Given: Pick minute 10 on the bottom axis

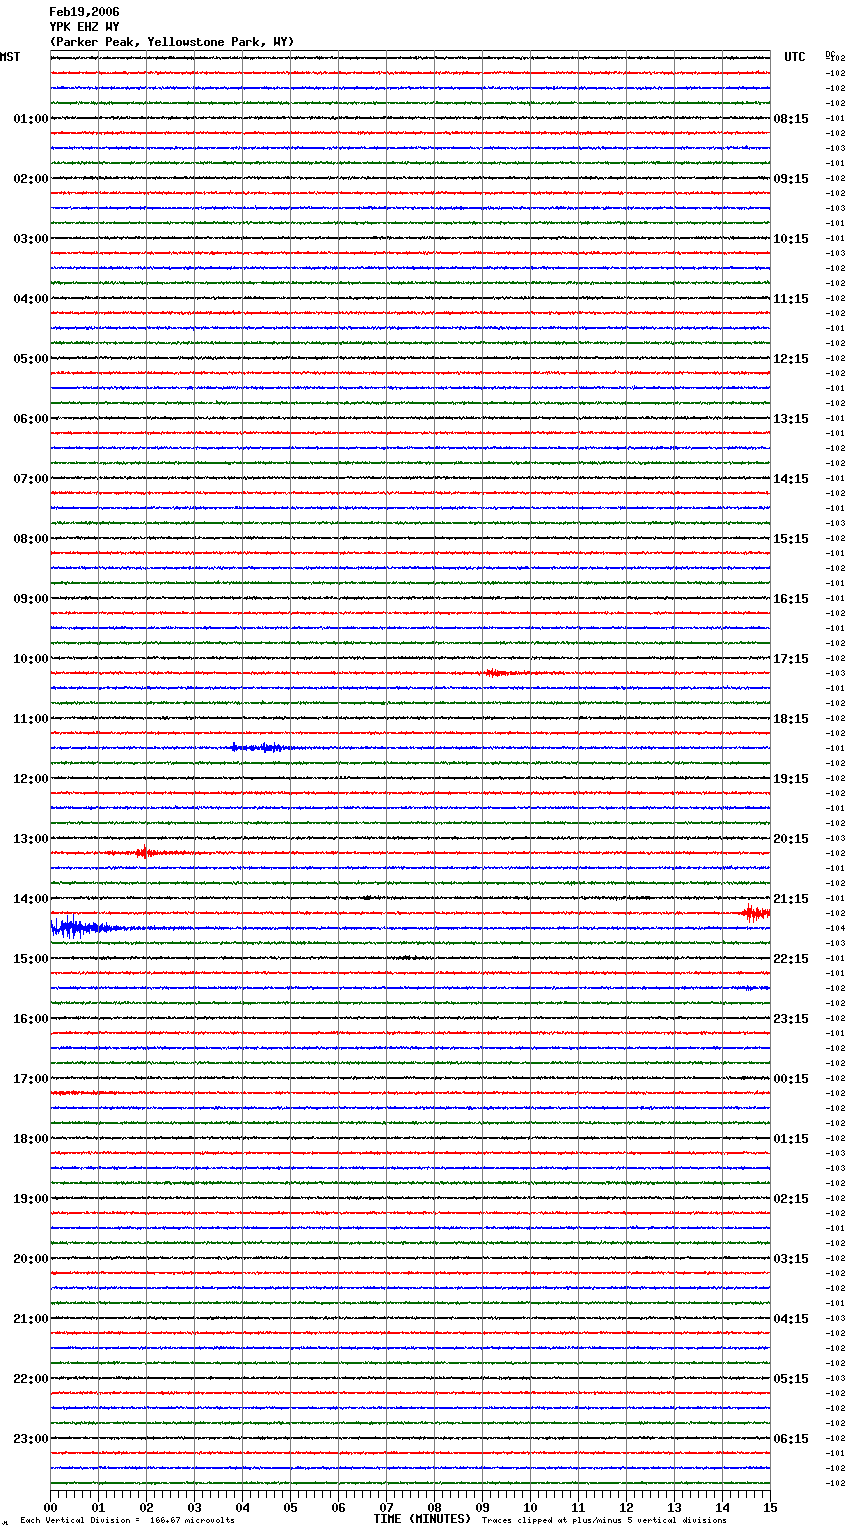Looking at the screenshot, I should pyautogui.click(x=531, y=1507).
